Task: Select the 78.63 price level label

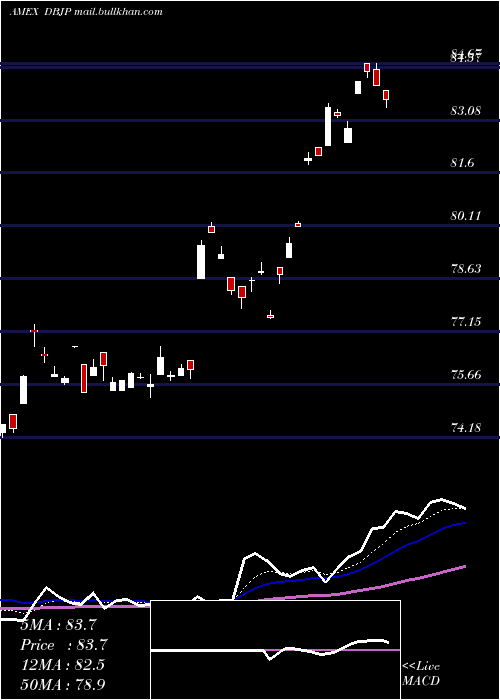Action: (466, 269)
